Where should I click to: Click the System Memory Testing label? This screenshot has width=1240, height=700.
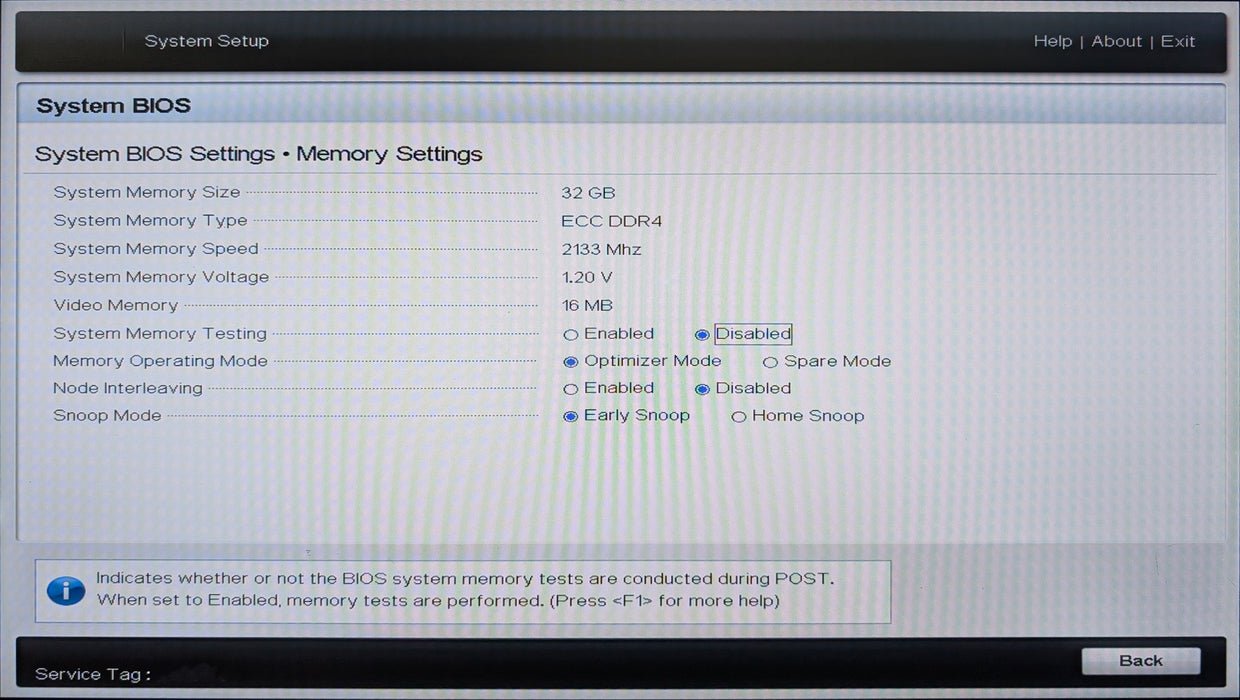pos(160,333)
